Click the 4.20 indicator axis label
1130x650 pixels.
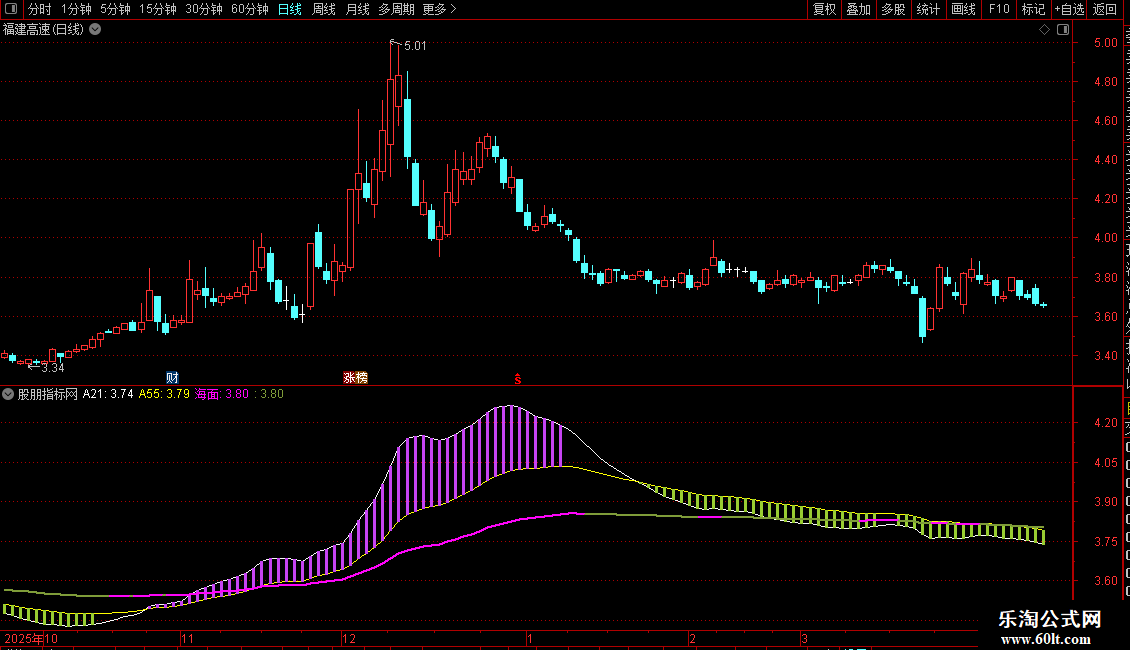1105,423
